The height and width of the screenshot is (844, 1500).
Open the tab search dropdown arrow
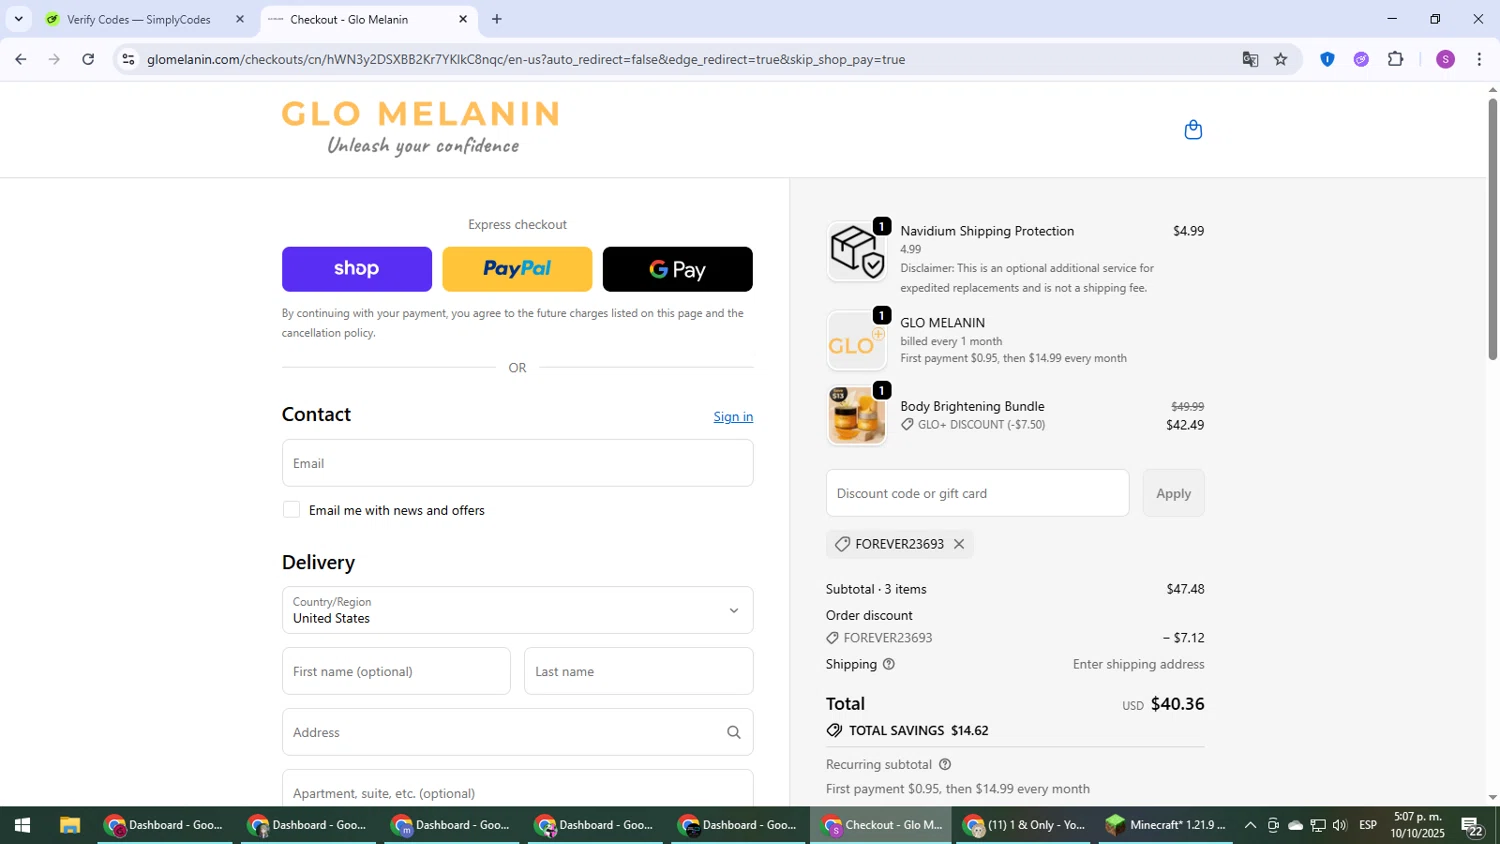coord(18,19)
